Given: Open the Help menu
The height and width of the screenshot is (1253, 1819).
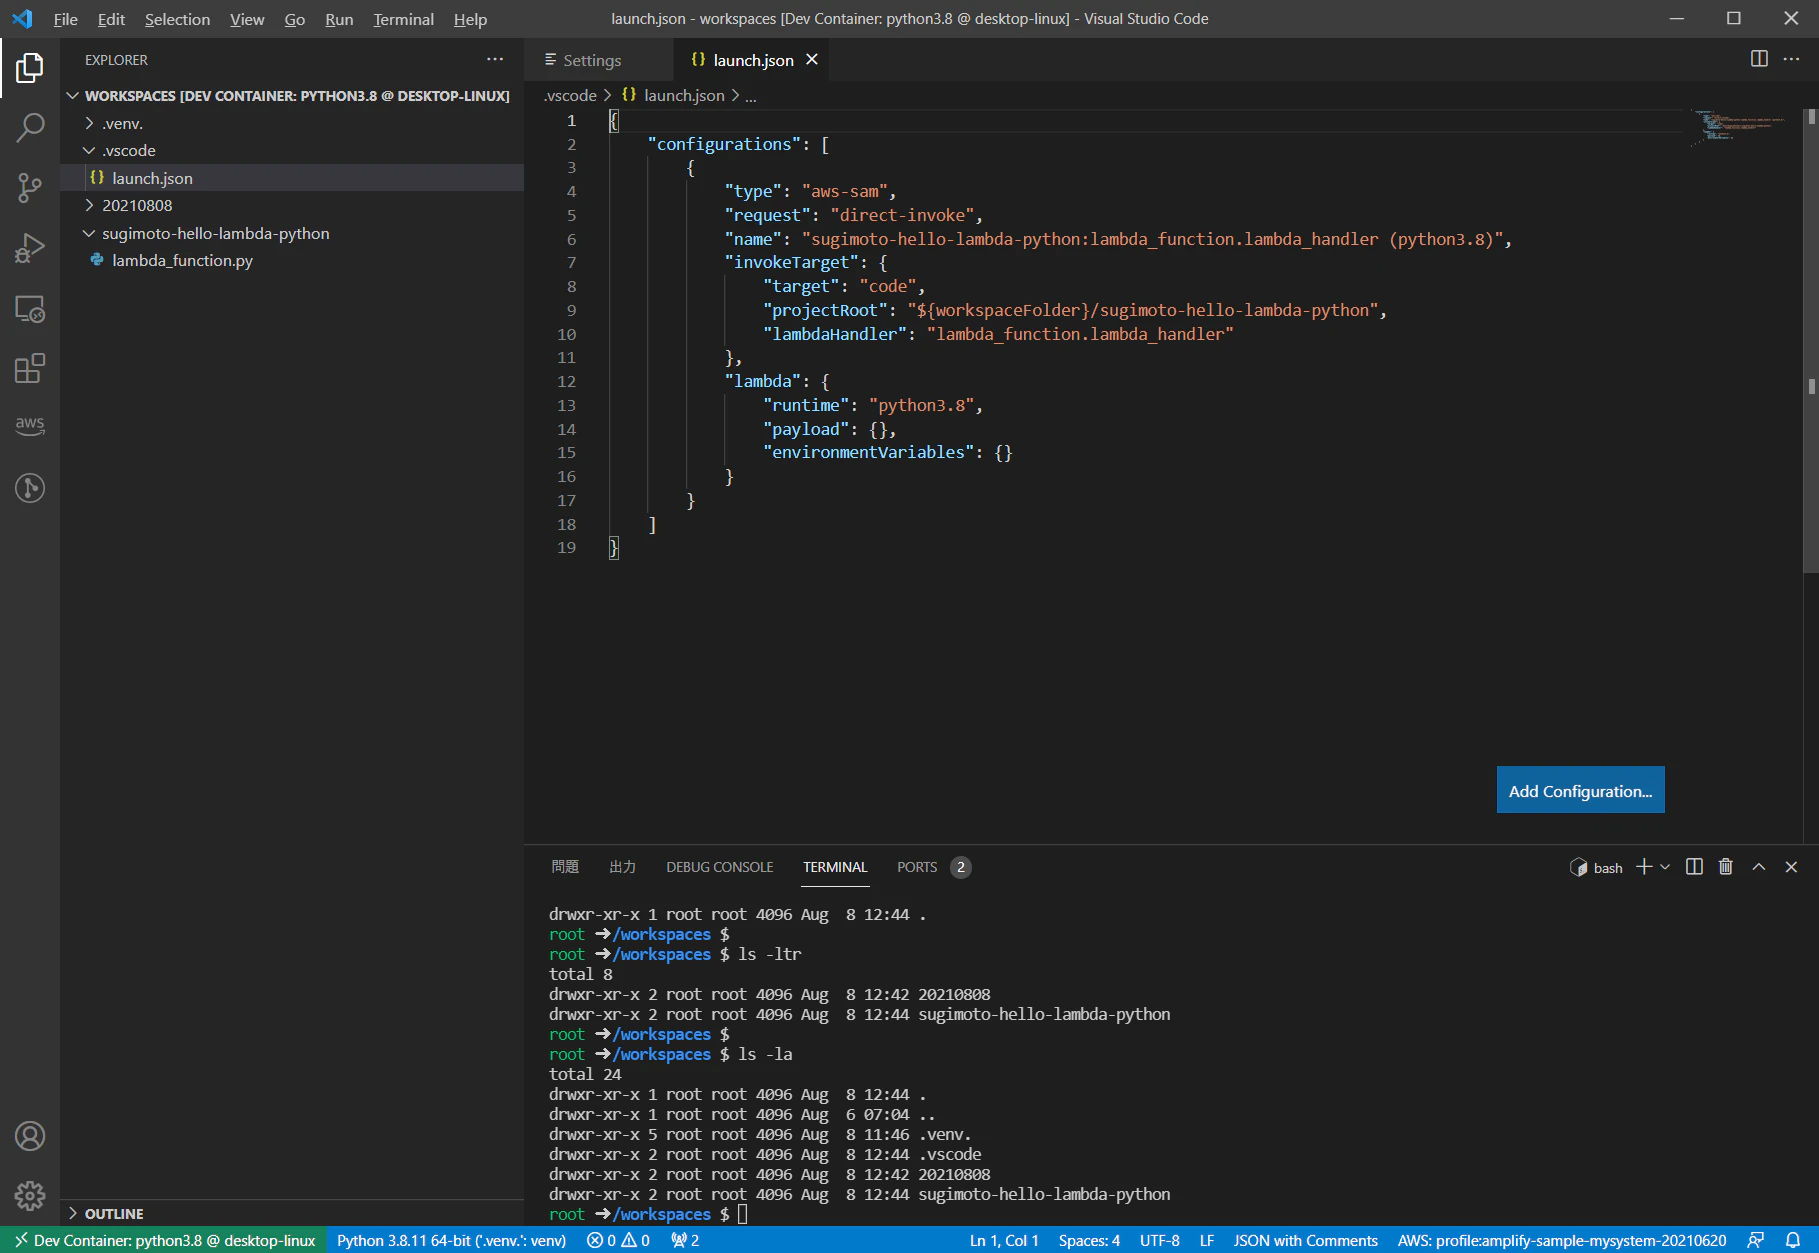Looking at the screenshot, I should (470, 19).
